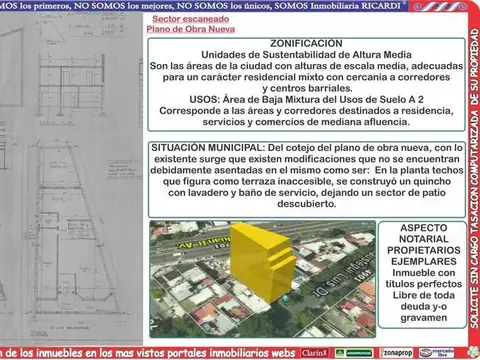Select the zonaprop portal logo
Screen dimensions: 480x360
point(396,353)
